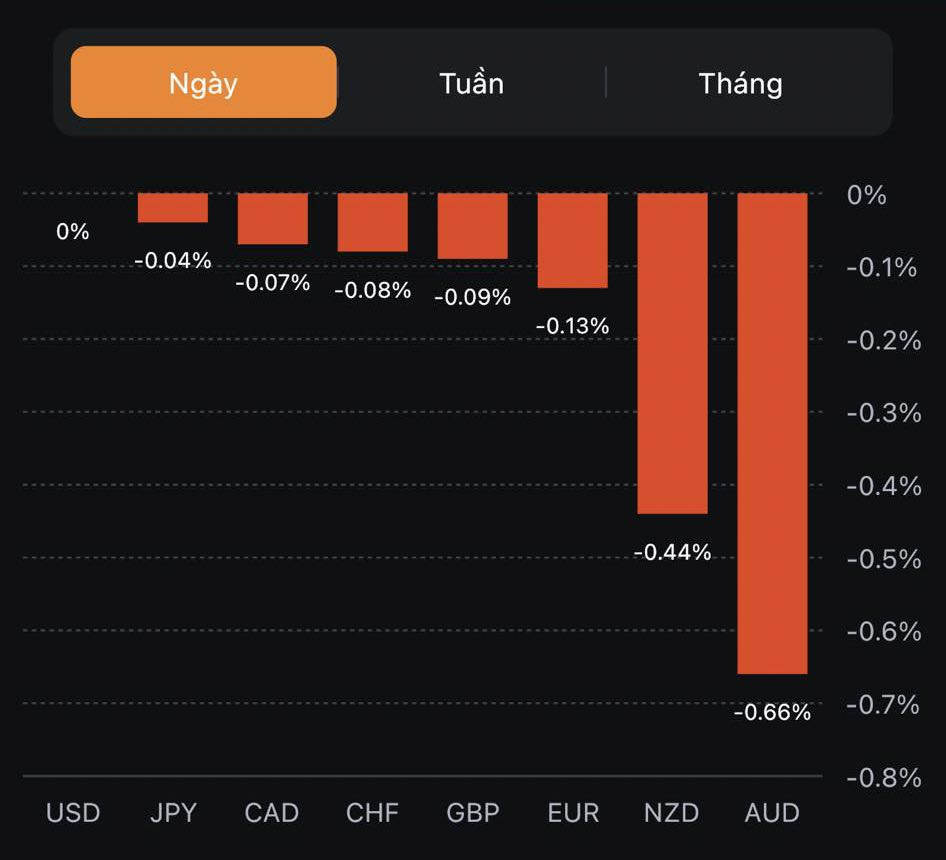Click the NZD bar in the chart
946x860 pixels.
click(672, 352)
